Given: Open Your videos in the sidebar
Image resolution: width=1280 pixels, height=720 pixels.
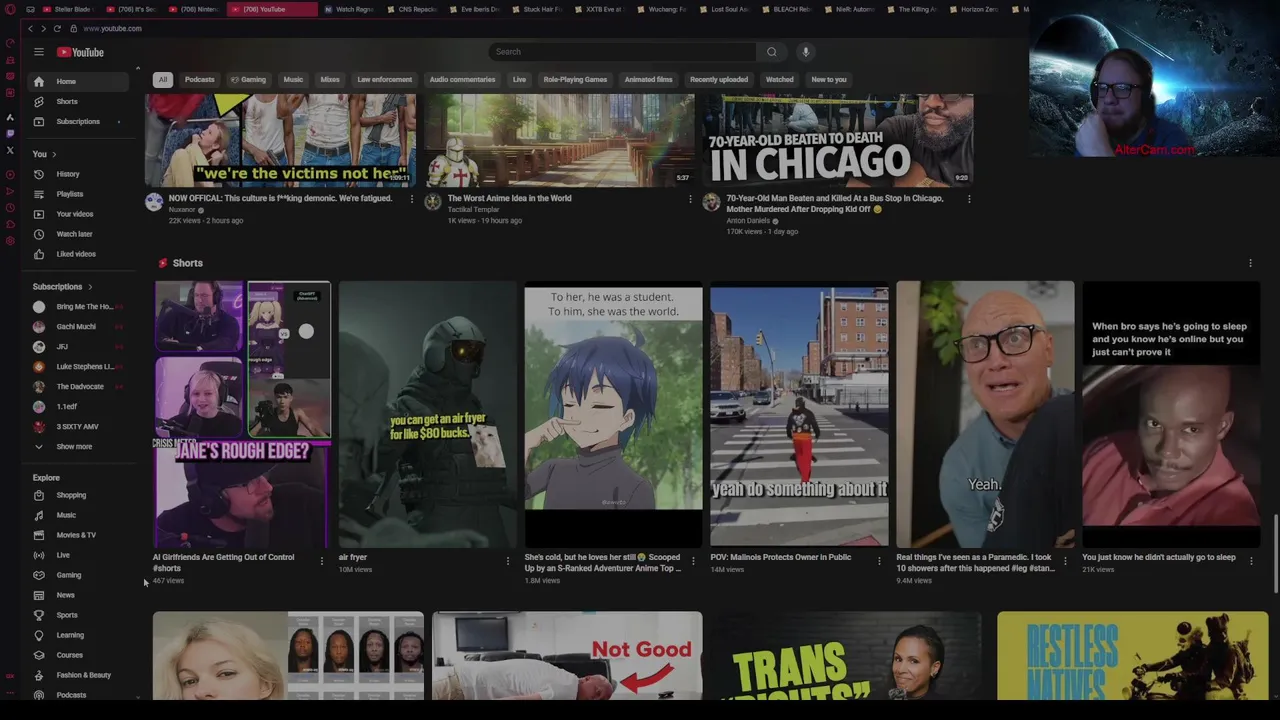Looking at the screenshot, I should point(80,214).
